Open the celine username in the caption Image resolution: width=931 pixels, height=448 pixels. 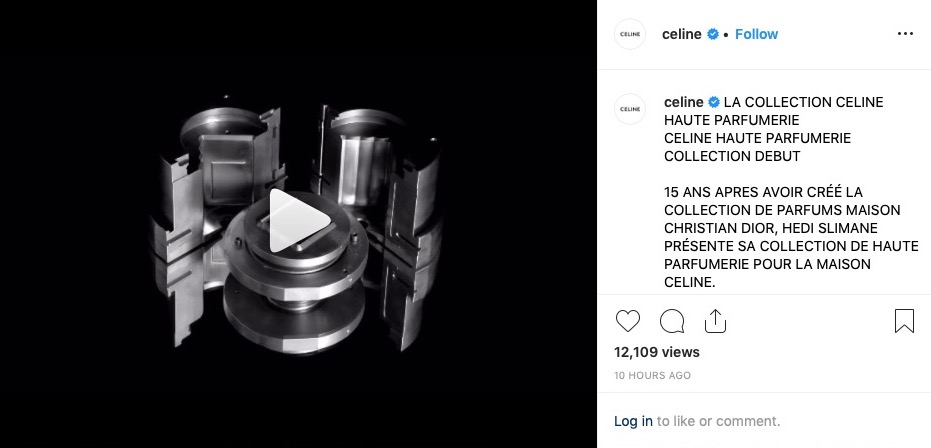coord(683,102)
